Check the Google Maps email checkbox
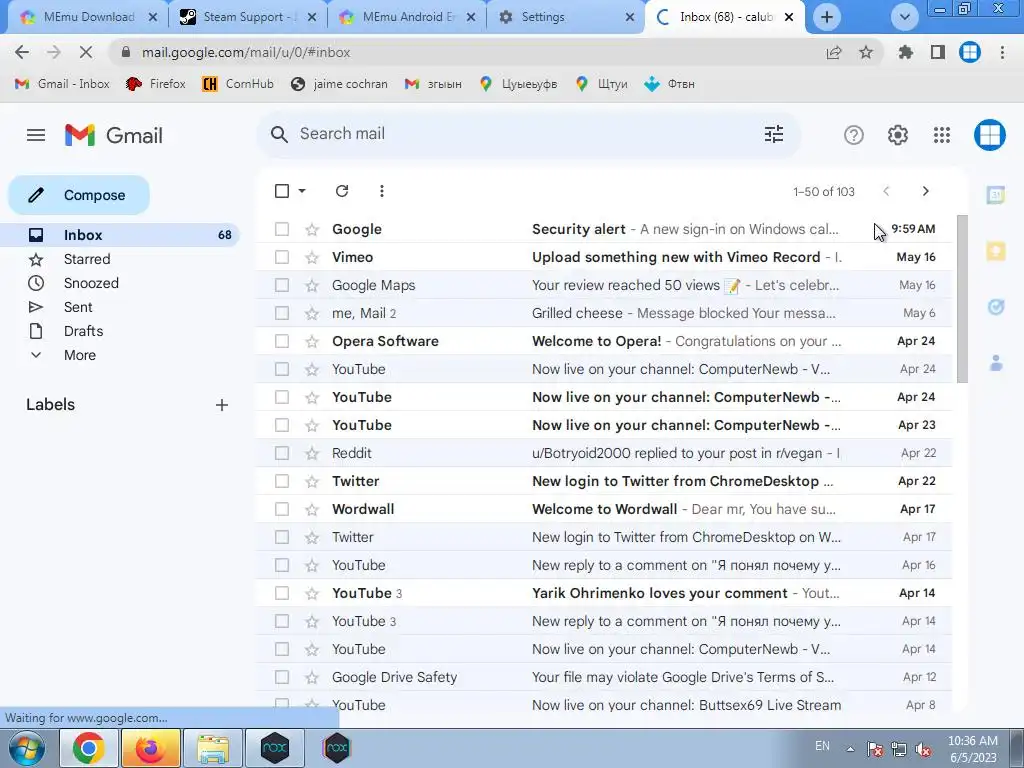The width and height of the screenshot is (1024, 768). click(281, 285)
